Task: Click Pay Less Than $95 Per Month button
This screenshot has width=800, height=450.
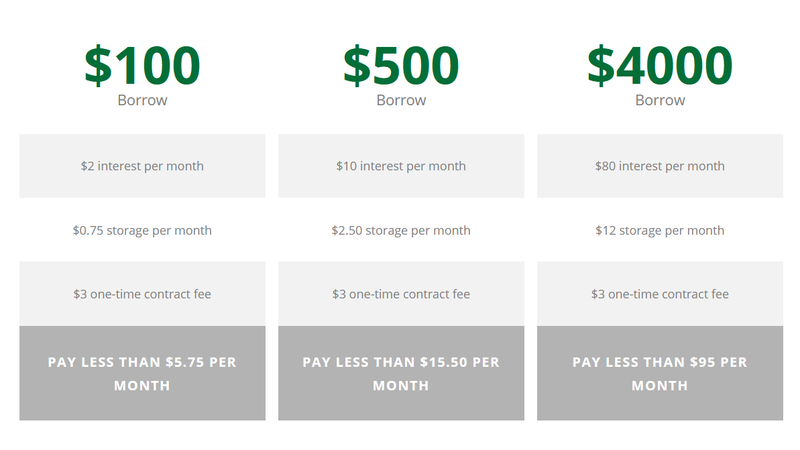Action: pyautogui.click(x=660, y=373)
